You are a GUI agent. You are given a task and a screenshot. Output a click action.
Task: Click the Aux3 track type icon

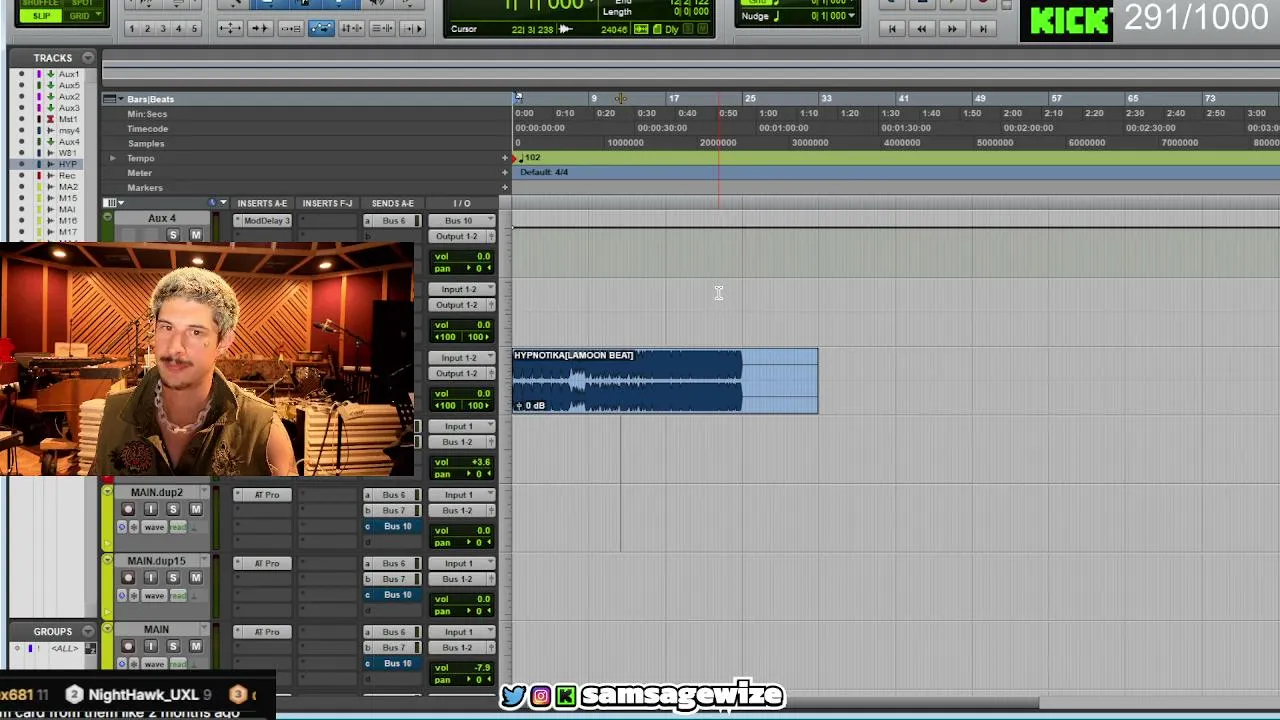50,108
